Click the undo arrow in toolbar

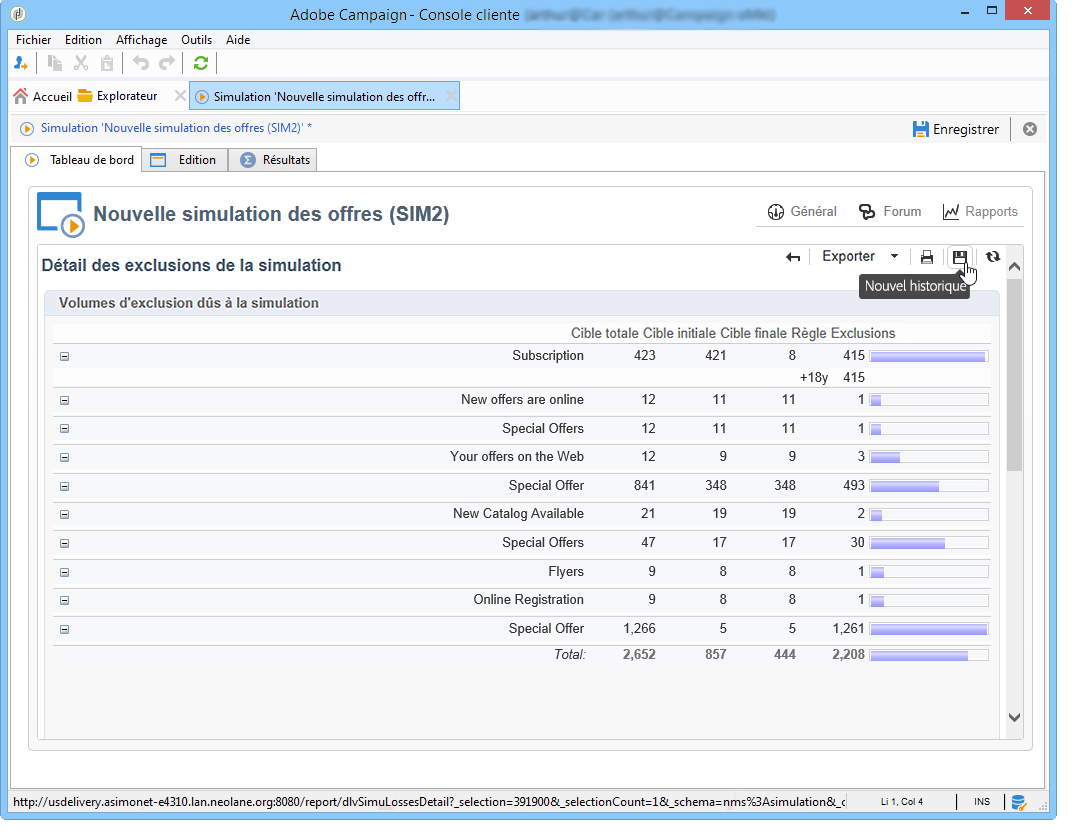point(141,63)
